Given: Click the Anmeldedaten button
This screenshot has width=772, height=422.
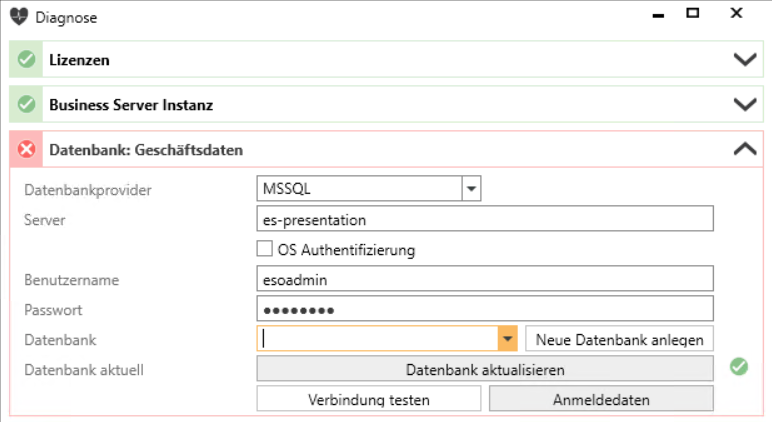Looking at the screenshot, I should (x=601, y=399).
